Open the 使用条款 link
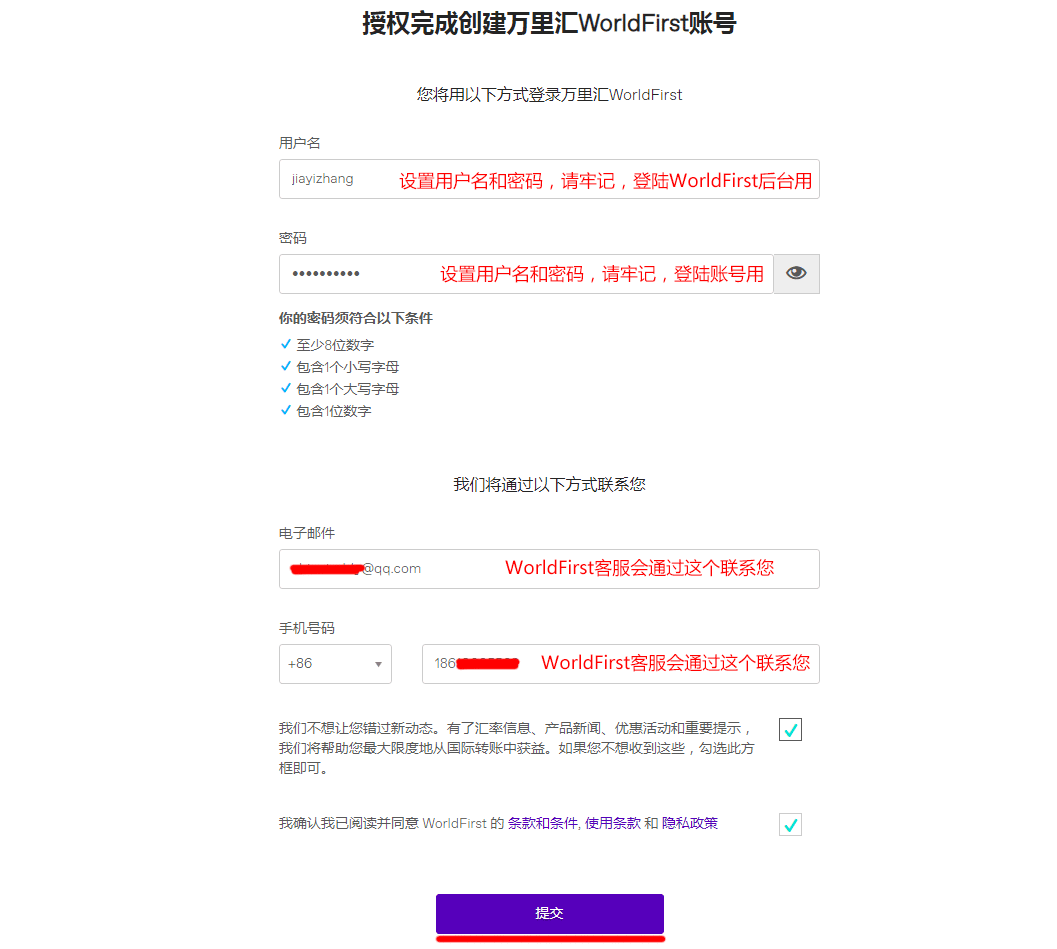 tap(613, 823)
